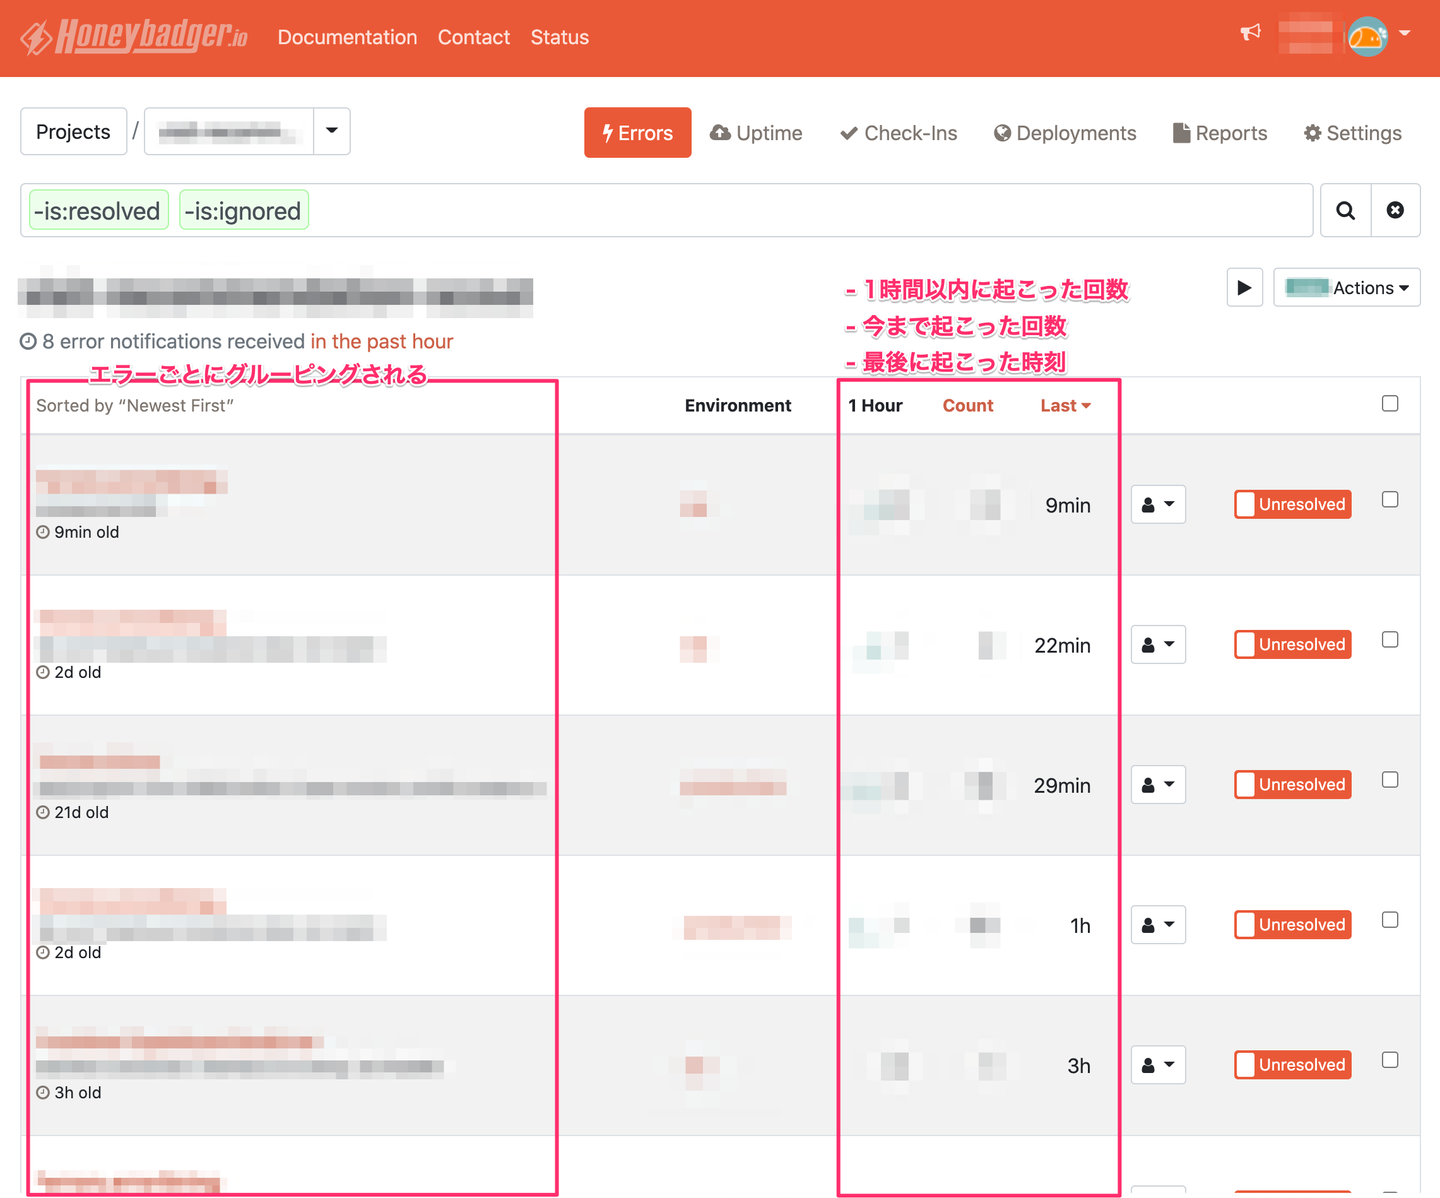Sort errors by the Count column
Image resolution: width=1440 pixels, height=1198 pixels.
click(968, 405)
